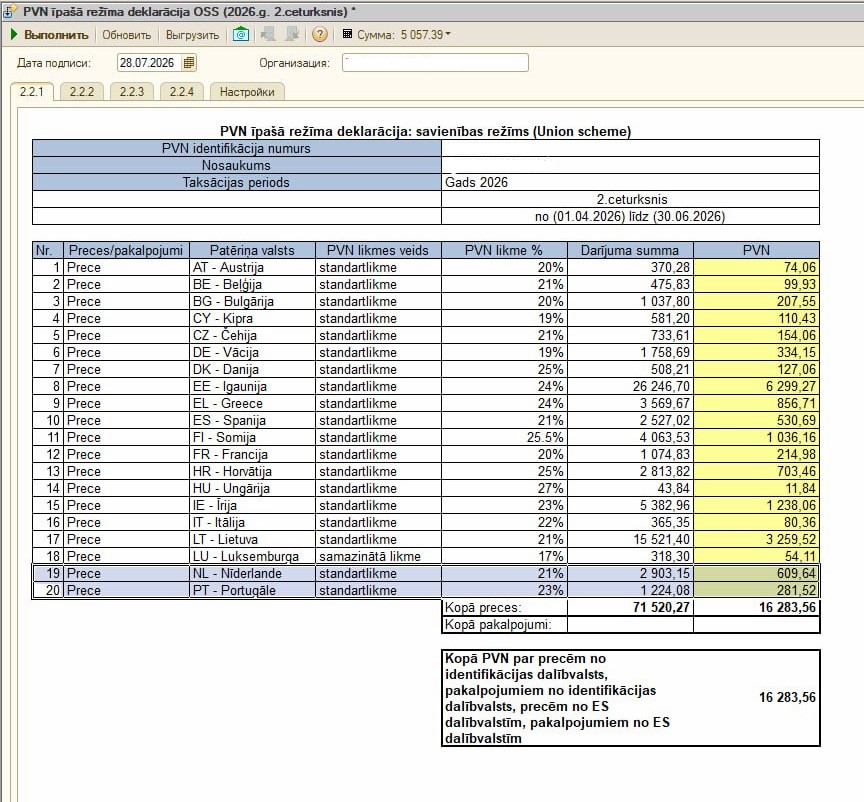
Task: Select the 'LT - Lietuva' cell
Action: [252, 540]
